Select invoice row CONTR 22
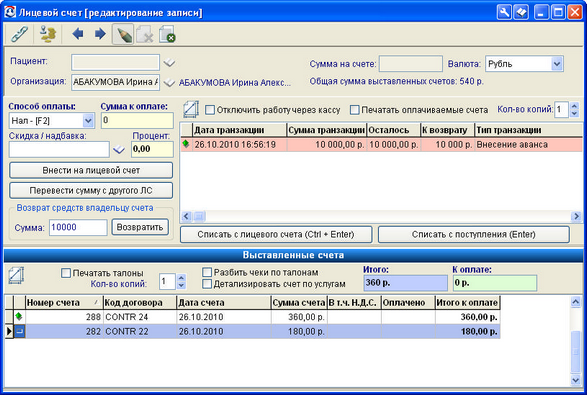This screenshot has width=587, height=395. click(x=253, y=332)
